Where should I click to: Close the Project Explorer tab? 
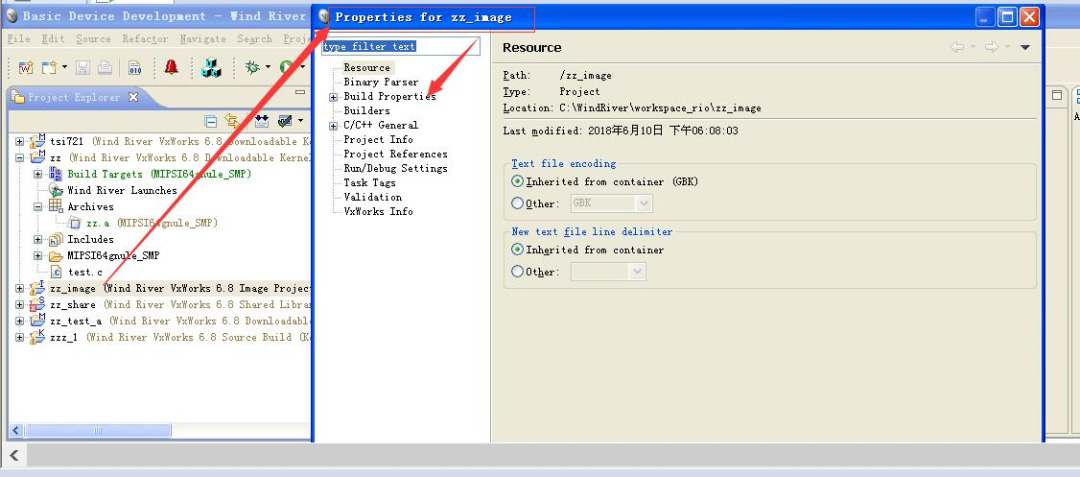click(x=133, y=97)
